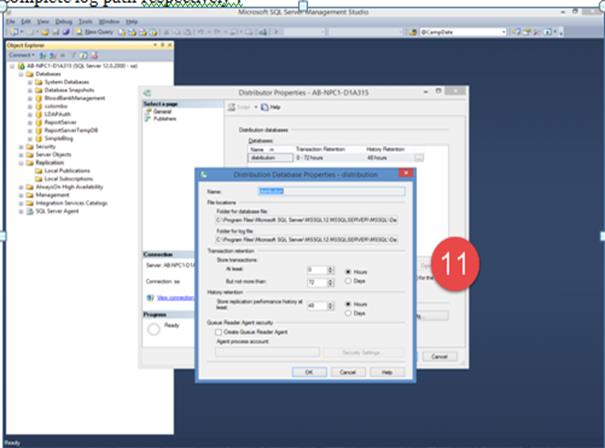Select Hours radio under Transaction retention
This screenshot has width=605, height=448.
(348, 272)
